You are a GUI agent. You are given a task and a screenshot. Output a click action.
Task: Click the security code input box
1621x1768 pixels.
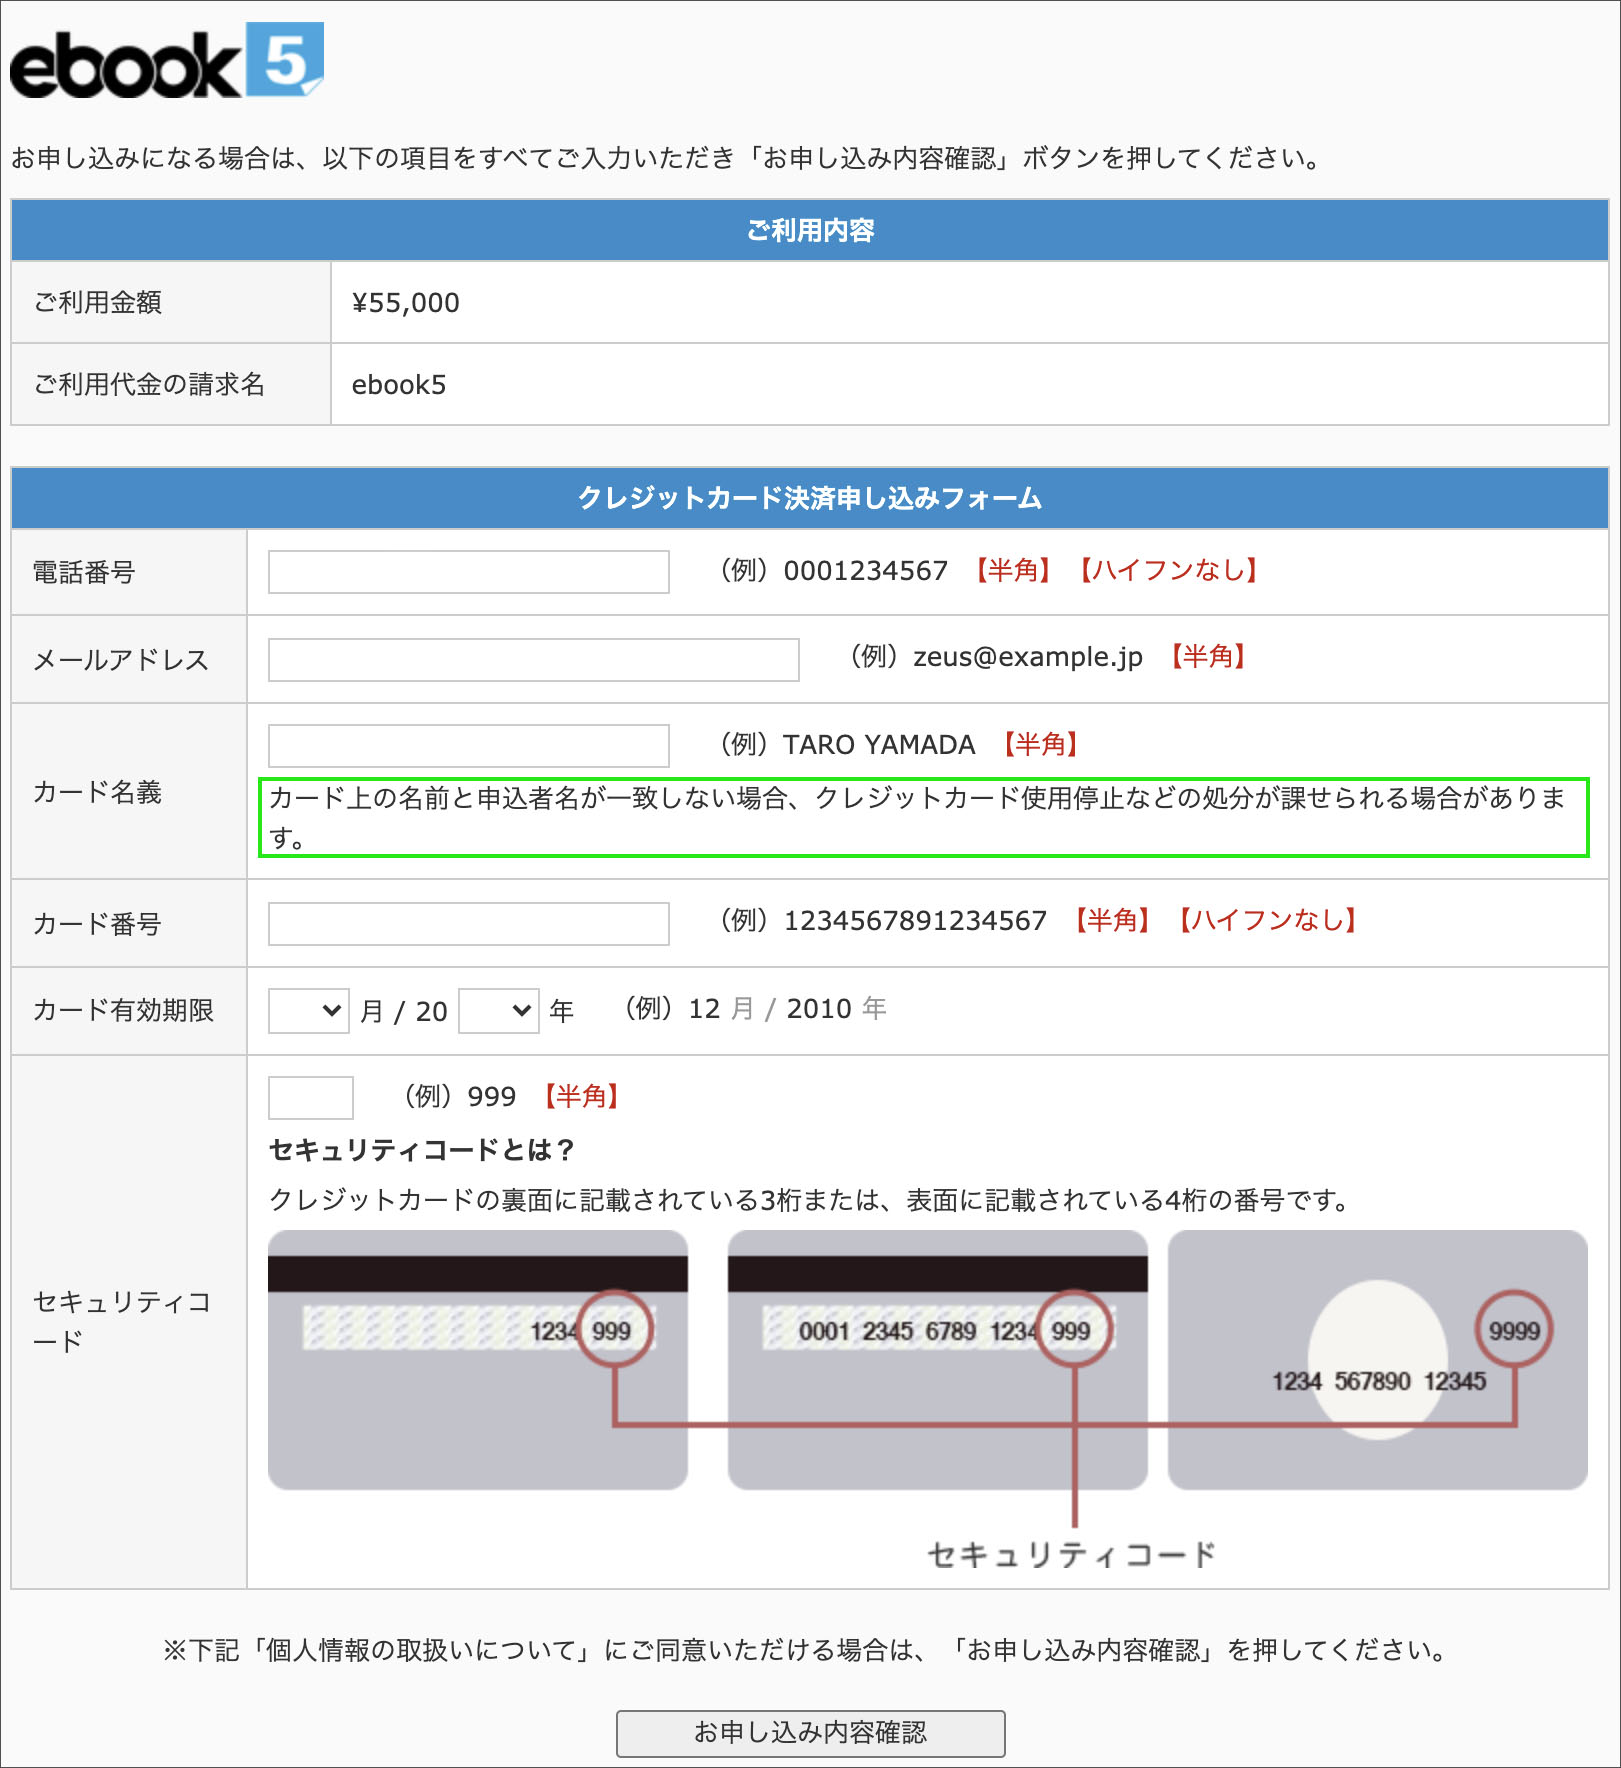click(310, 1098)
